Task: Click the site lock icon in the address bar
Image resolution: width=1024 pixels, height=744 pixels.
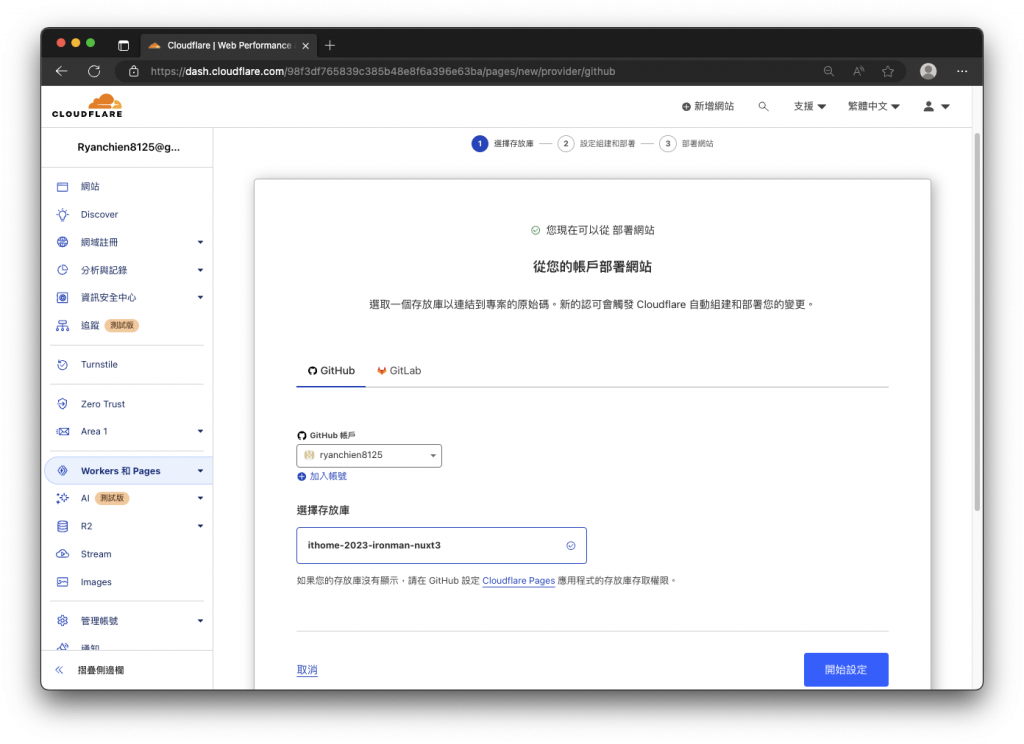Action: 134,71
